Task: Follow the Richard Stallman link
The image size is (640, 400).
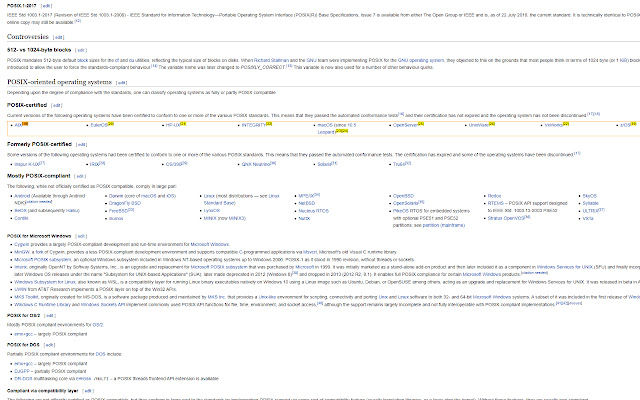Action: (x=271, y=60)
